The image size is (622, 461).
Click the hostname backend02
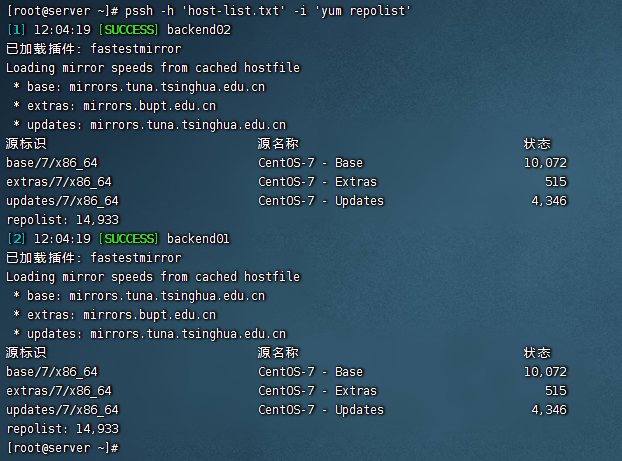199,30
